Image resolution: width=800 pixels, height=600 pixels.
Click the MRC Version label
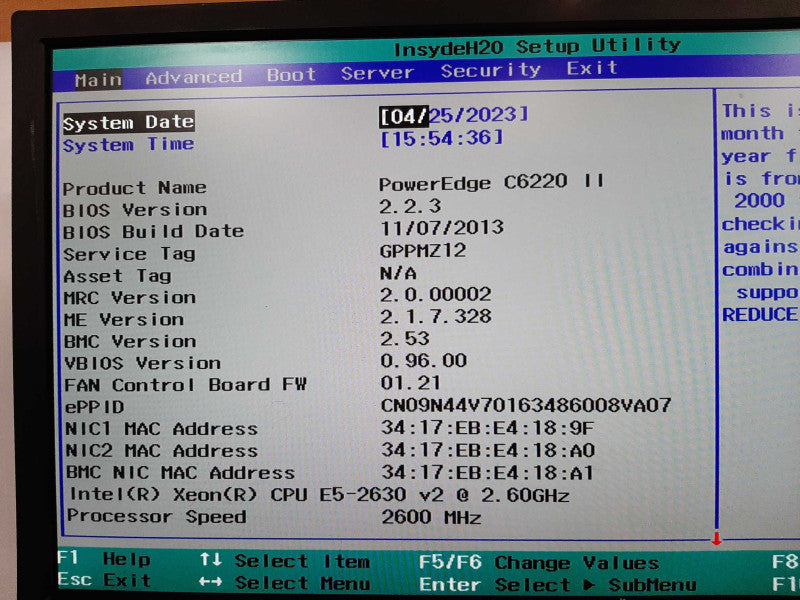point(130,297)
